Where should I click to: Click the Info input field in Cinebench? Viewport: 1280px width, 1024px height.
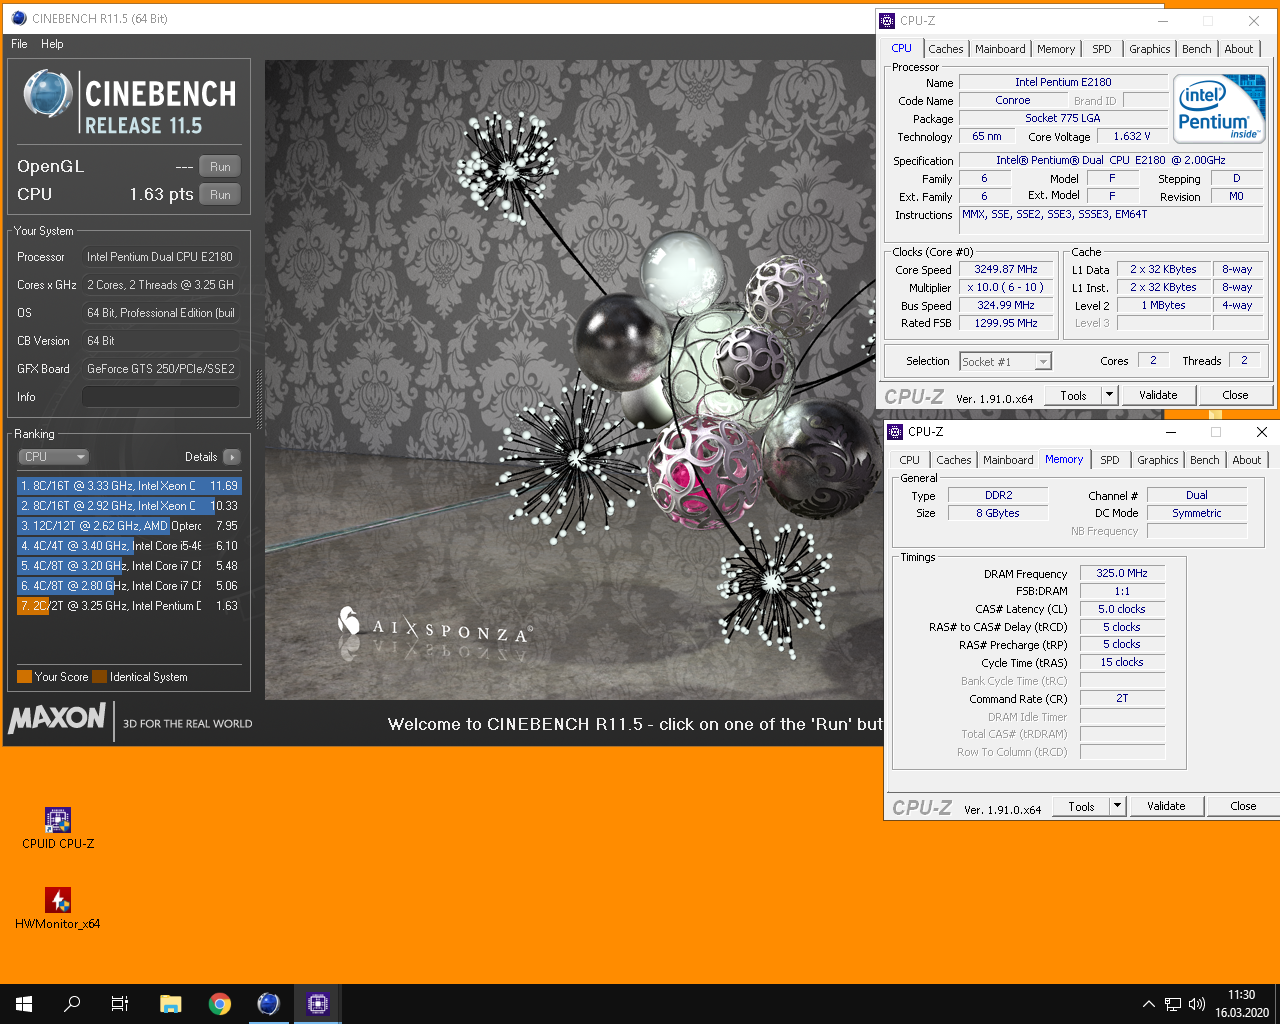coord(160,397)
